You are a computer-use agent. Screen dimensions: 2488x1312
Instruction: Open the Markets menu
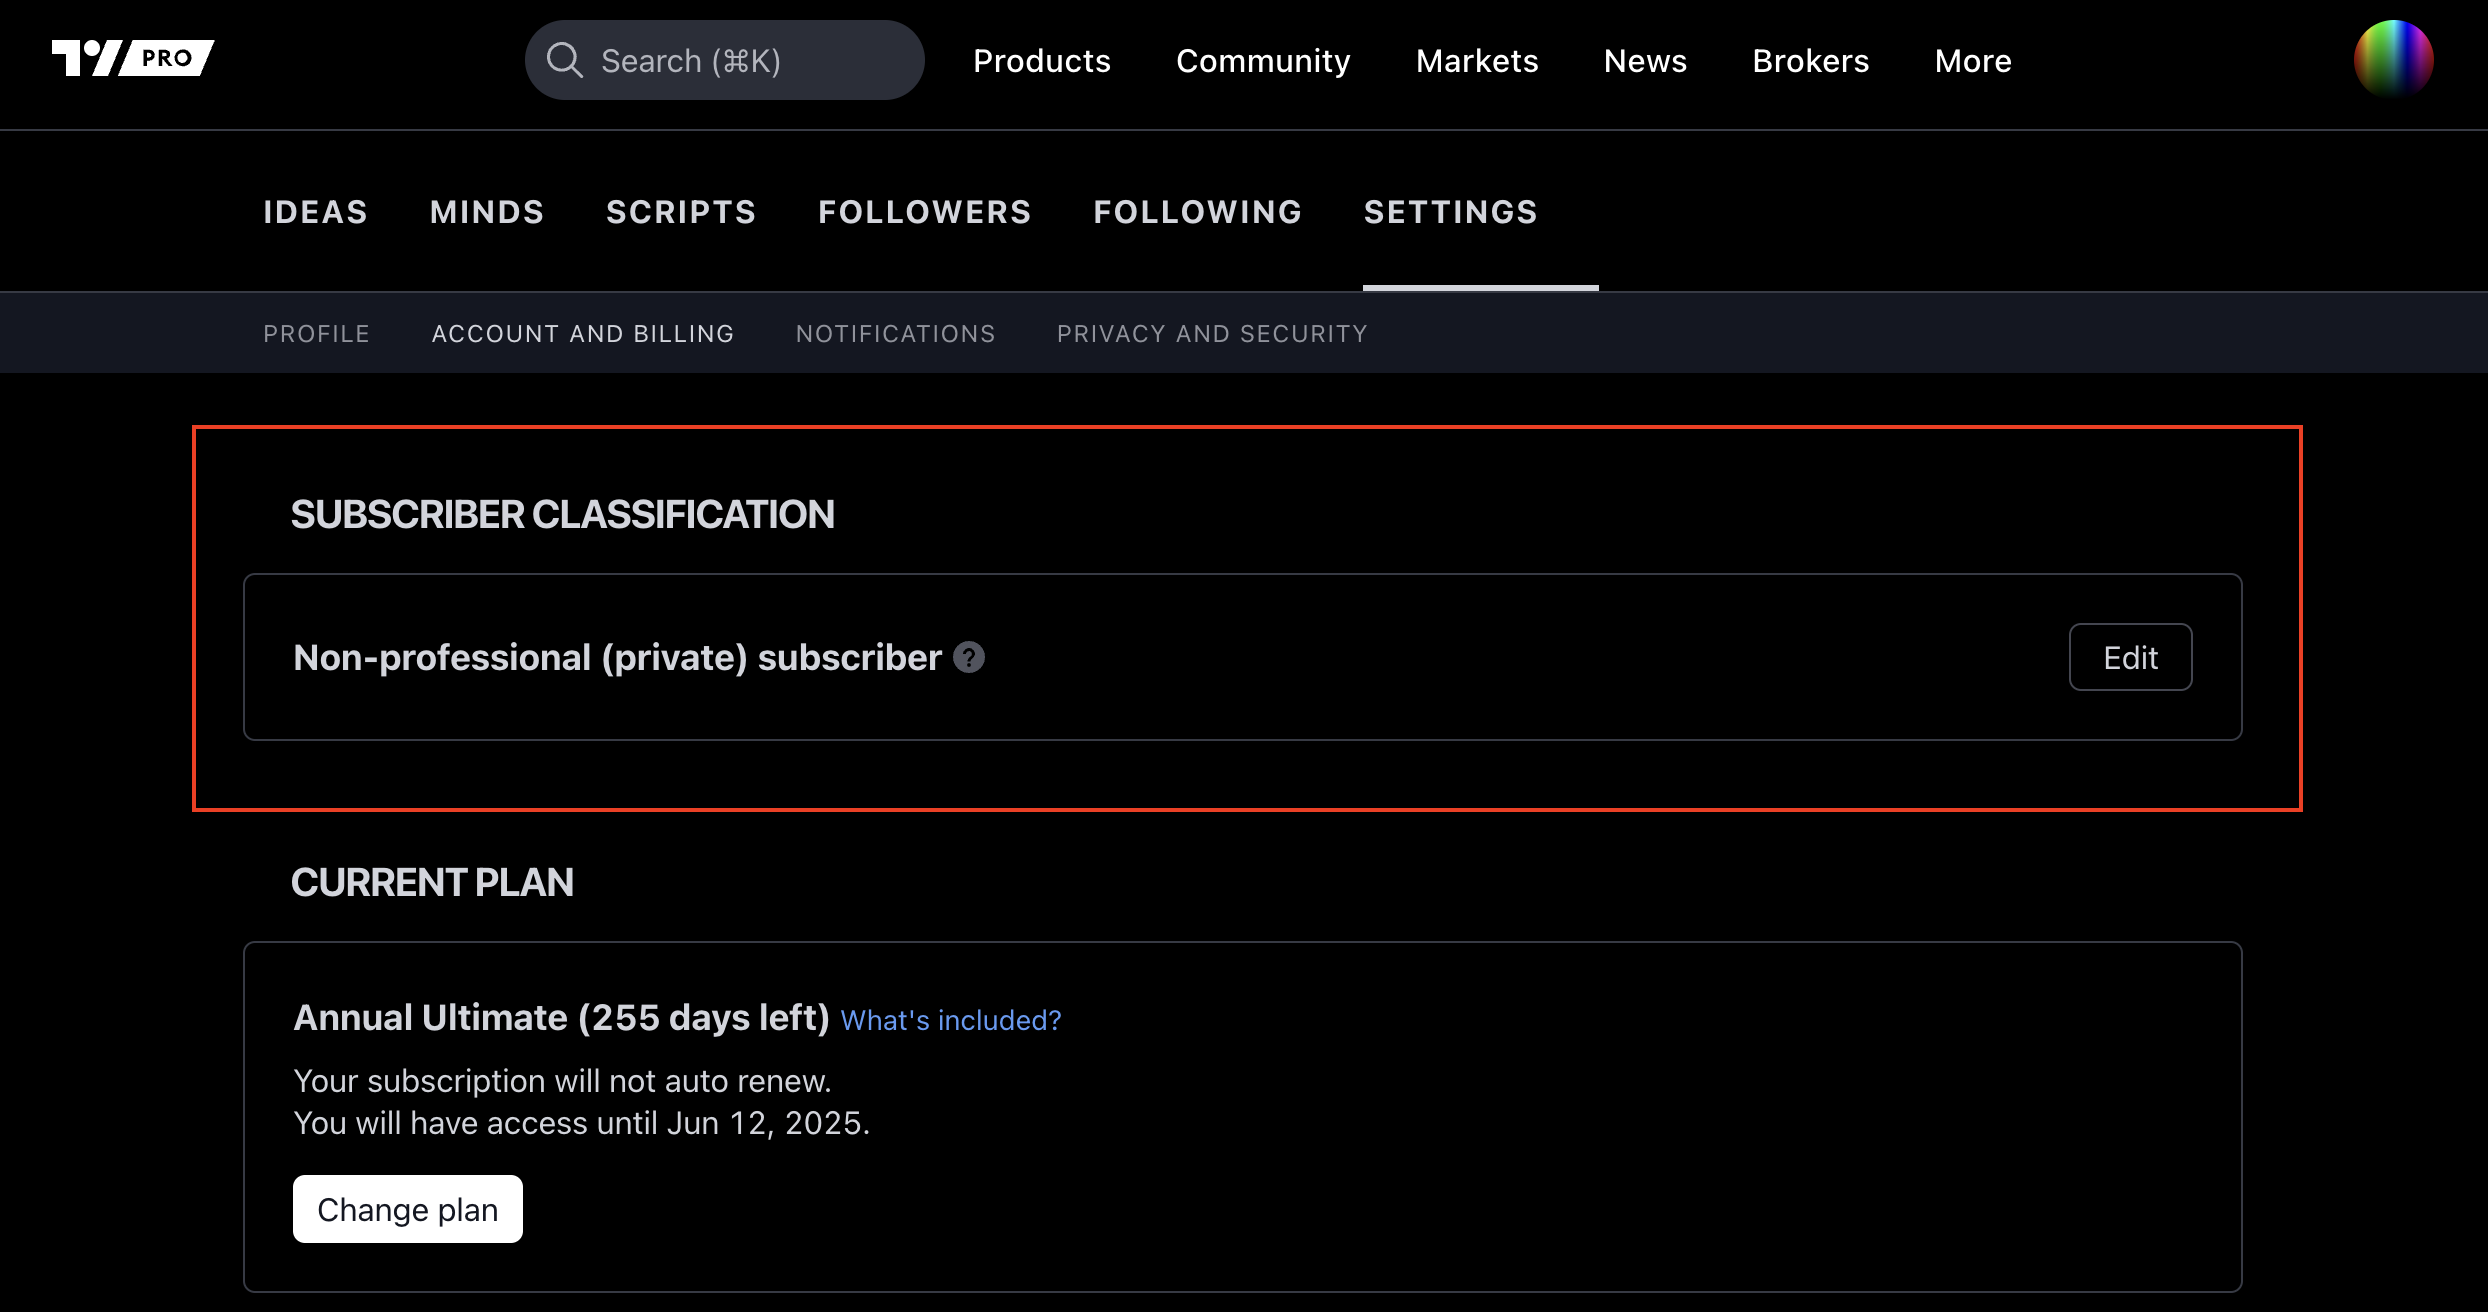[x=1477, y=61]
